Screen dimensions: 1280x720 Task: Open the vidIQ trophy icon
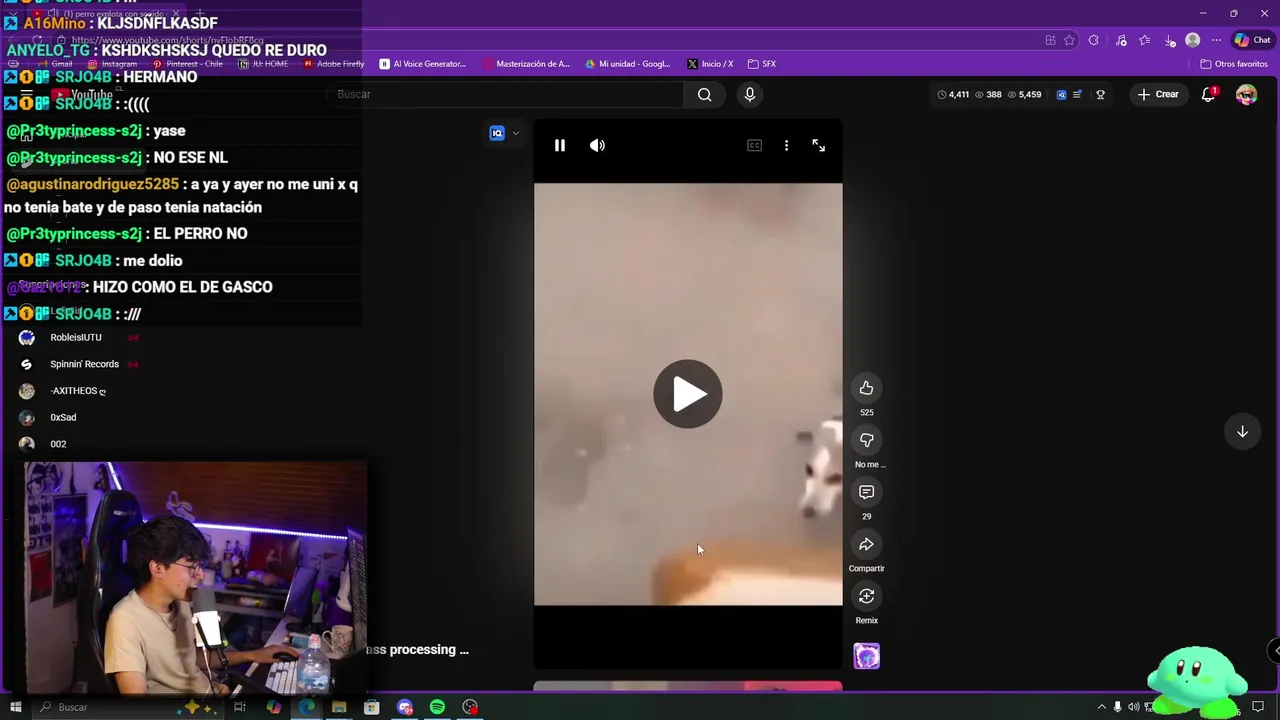click(x=1100, y=94)
